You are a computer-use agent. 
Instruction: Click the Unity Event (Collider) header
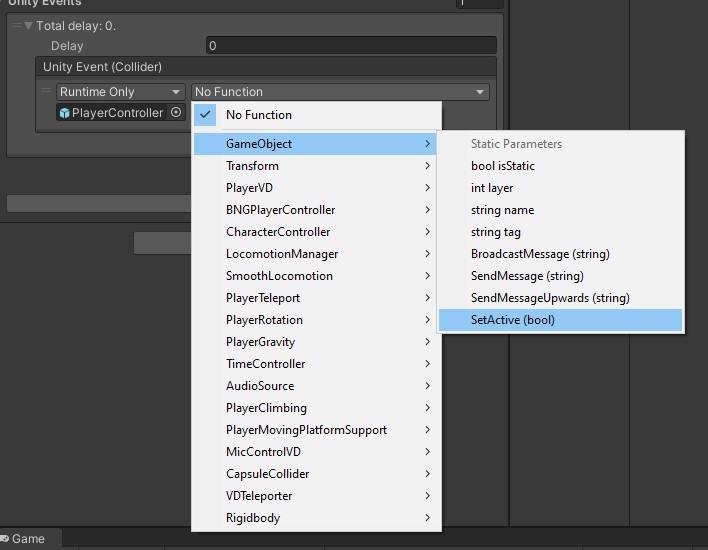[x=266, y=67]
